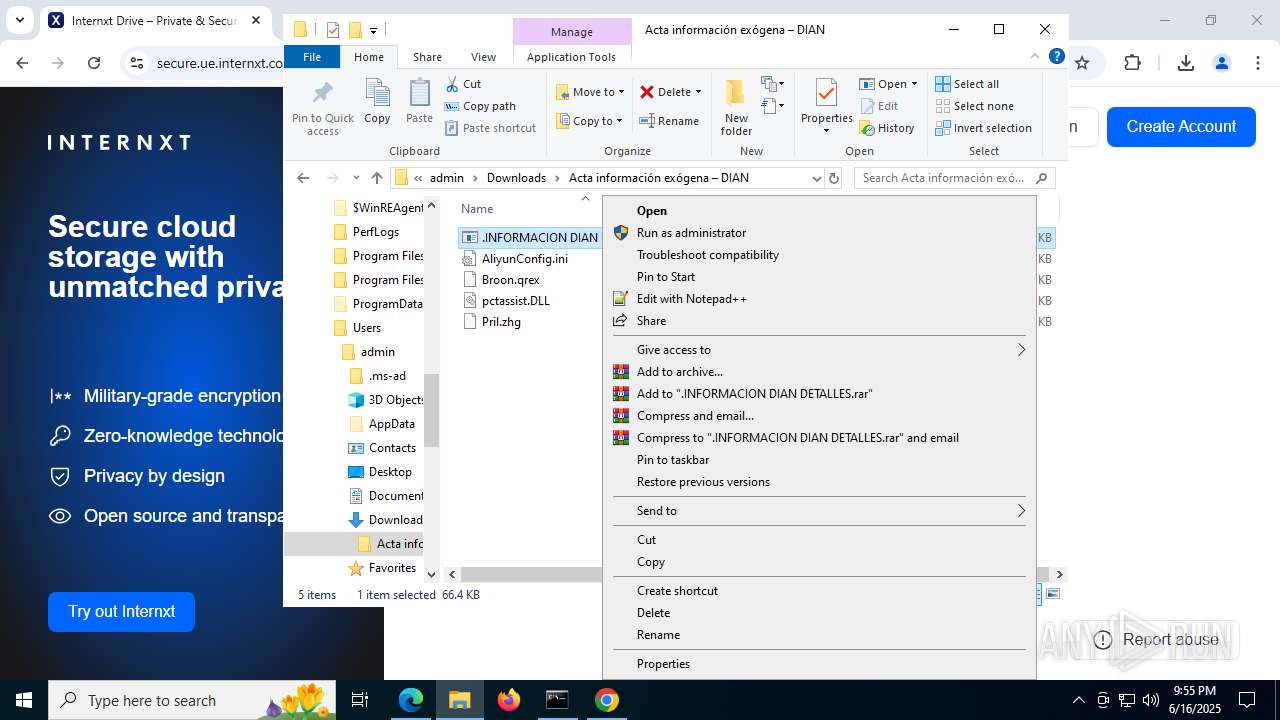
Task: Open Microsoft Edge from taskbar
Action: click(x=411, y=700)
